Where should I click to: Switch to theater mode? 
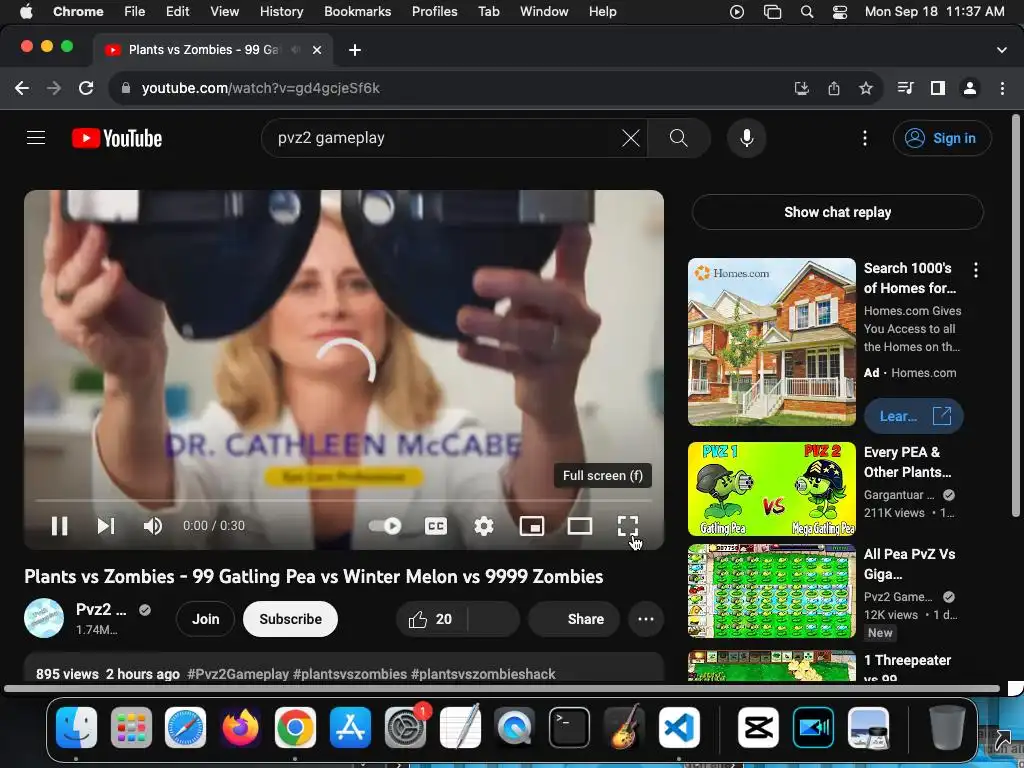click(580, 526)
